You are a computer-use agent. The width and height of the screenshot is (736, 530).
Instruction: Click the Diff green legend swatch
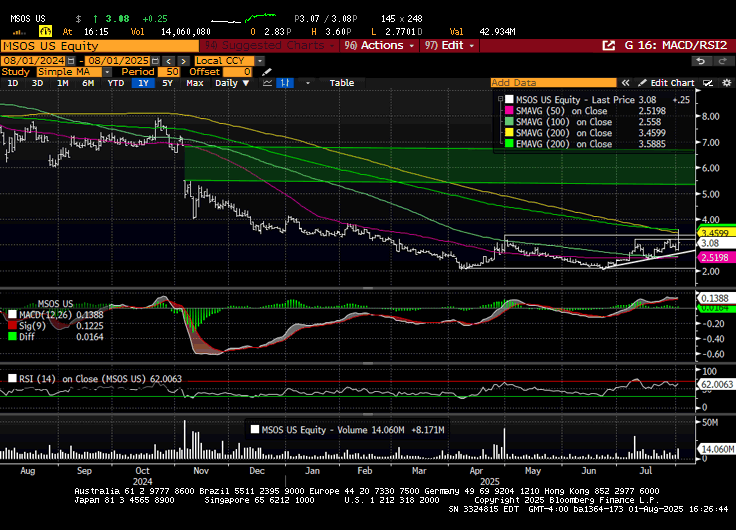click(12, 337)
